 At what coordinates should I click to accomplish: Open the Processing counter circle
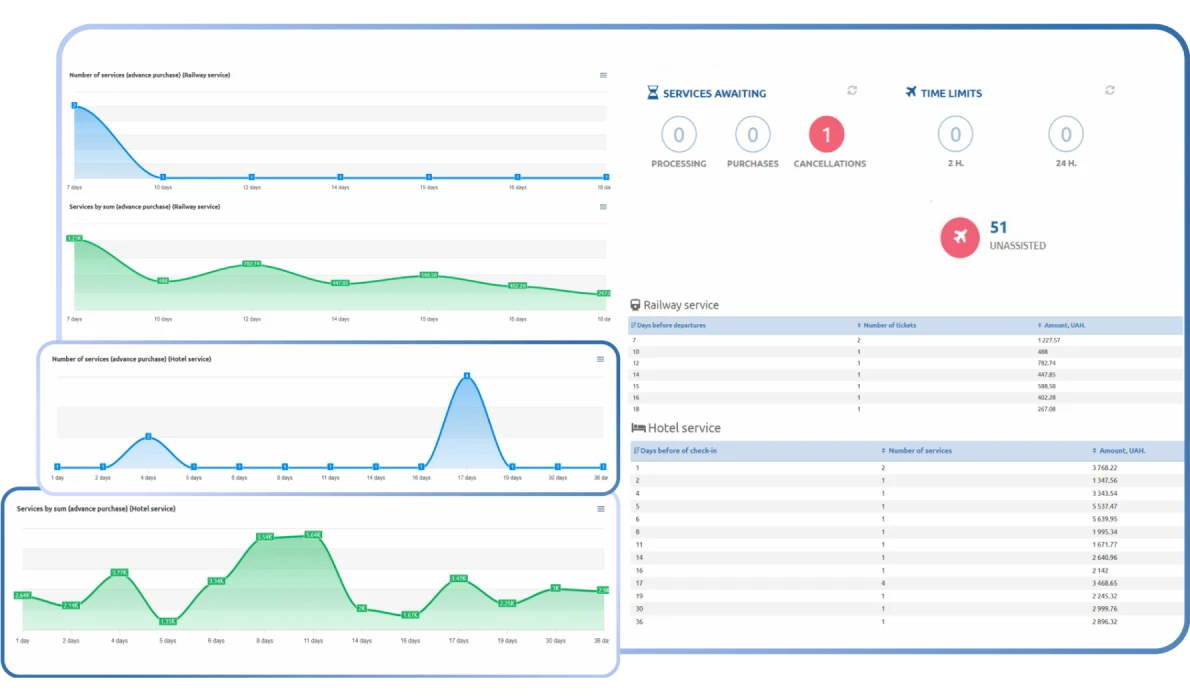tap(679, 134)
